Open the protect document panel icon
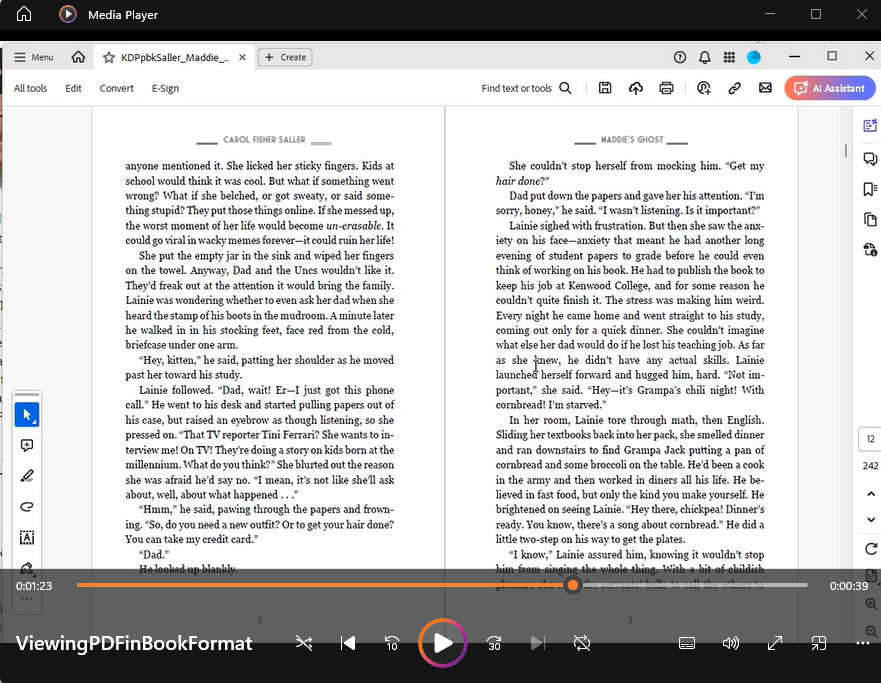The width and height of the screenshot is (881, 683). (870, 249)
